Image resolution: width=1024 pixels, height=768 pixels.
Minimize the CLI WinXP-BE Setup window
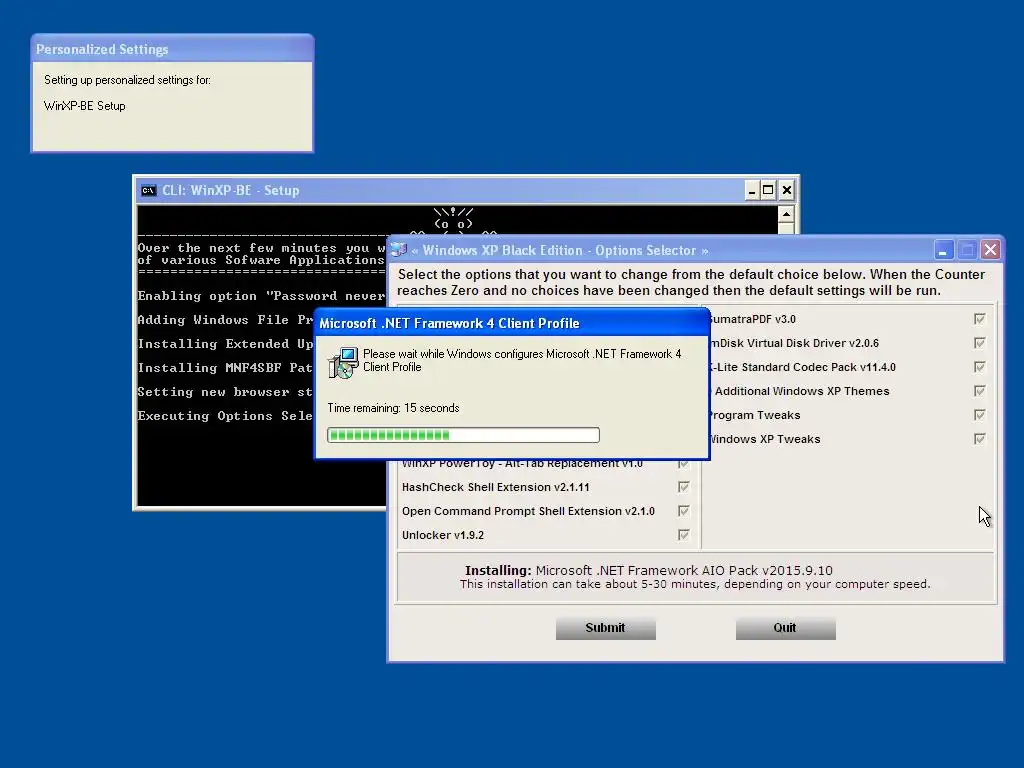[x=751, y=191]
